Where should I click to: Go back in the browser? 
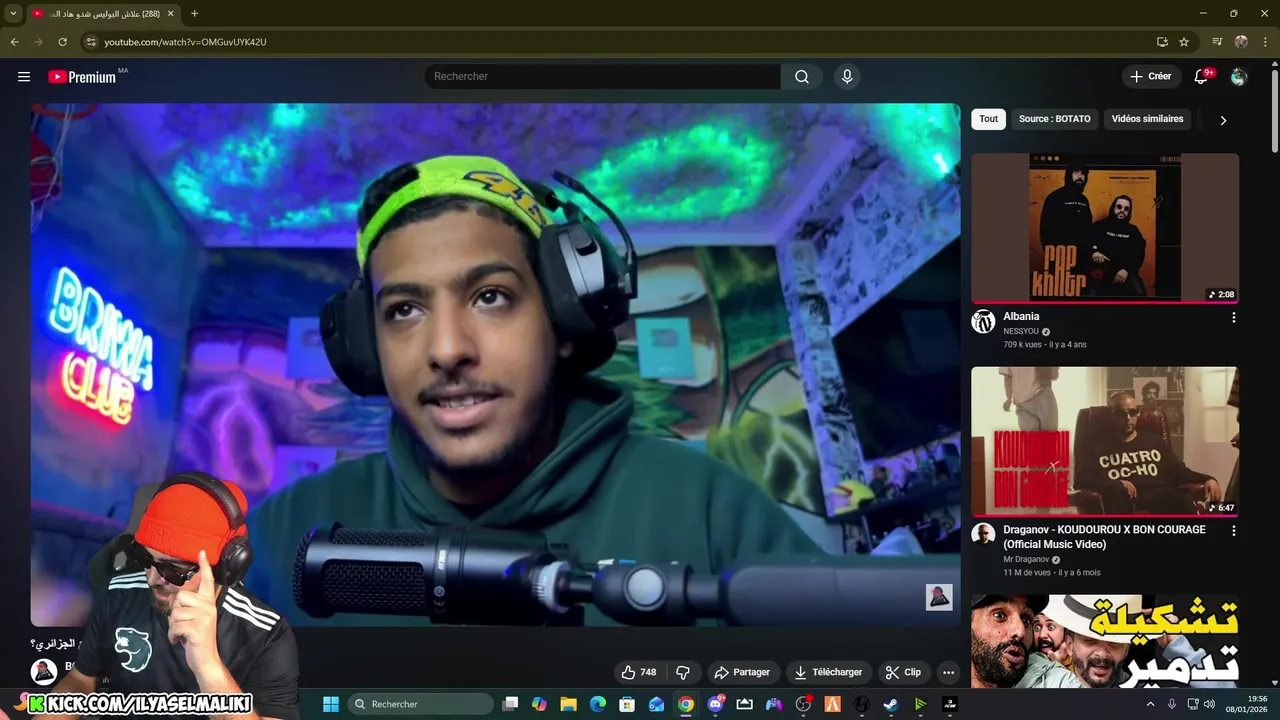pos(14,42)
